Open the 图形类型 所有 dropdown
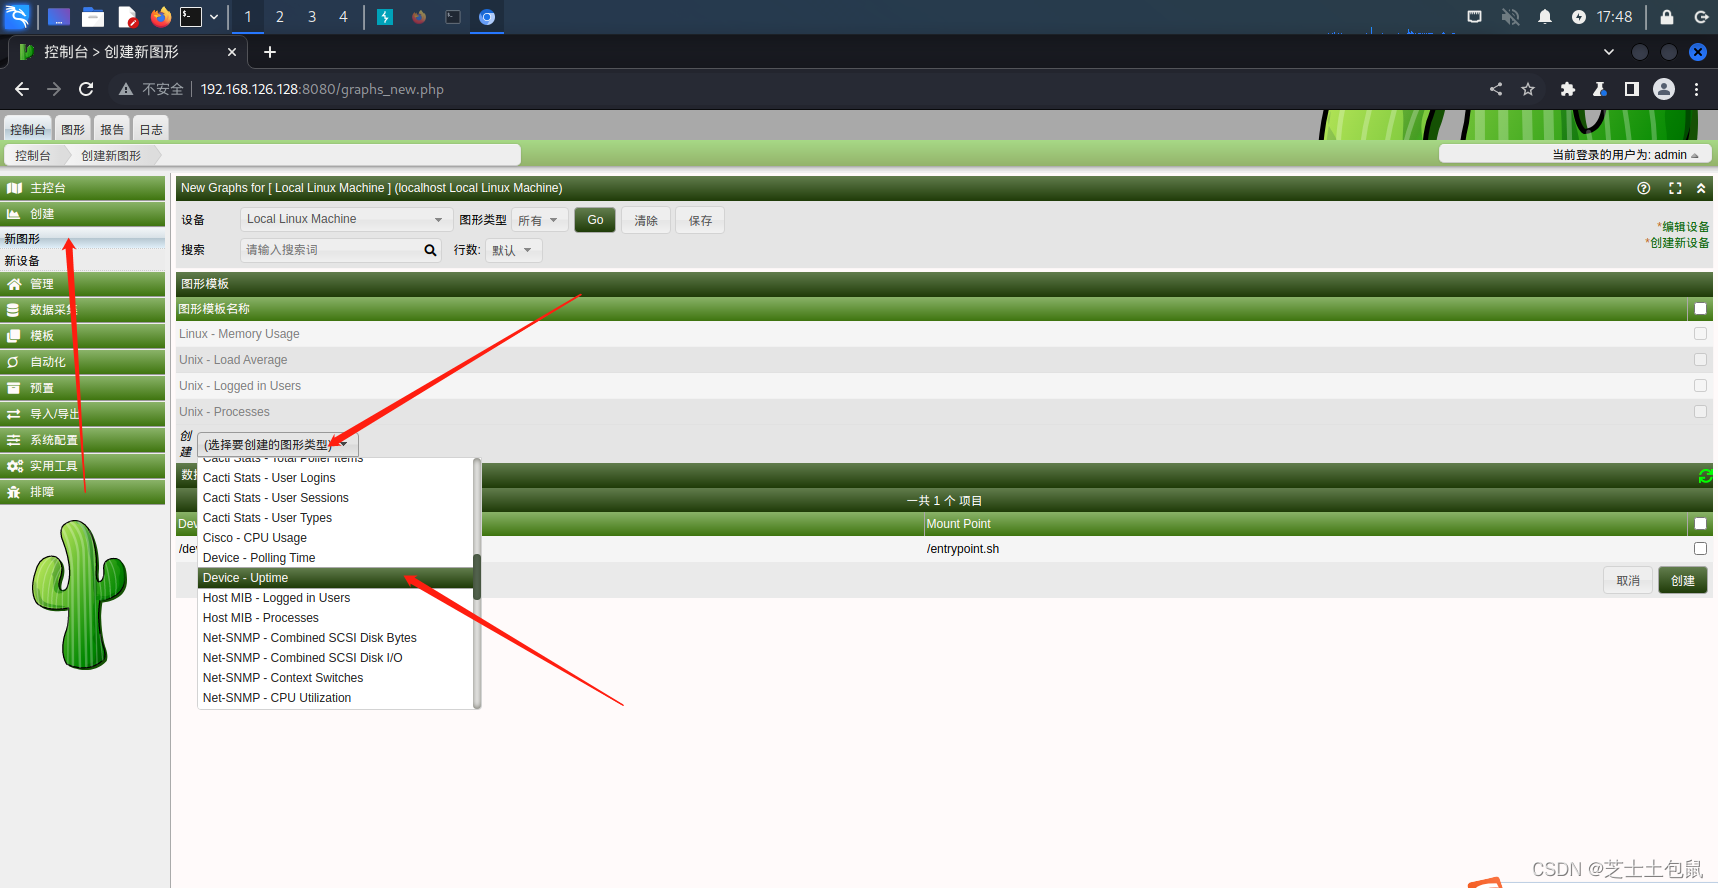Screen dimensions: 1718x888 pyautogui.click(x=540, y=220)
